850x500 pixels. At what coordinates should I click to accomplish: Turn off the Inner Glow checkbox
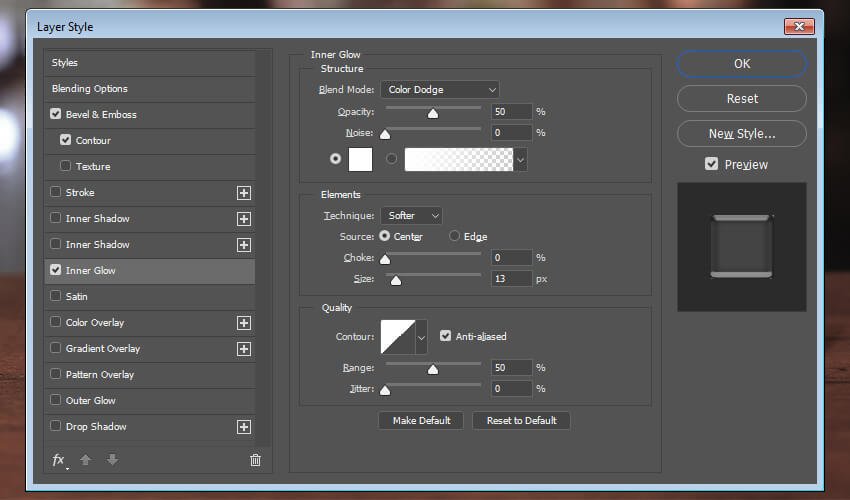(x=55, y=270)
